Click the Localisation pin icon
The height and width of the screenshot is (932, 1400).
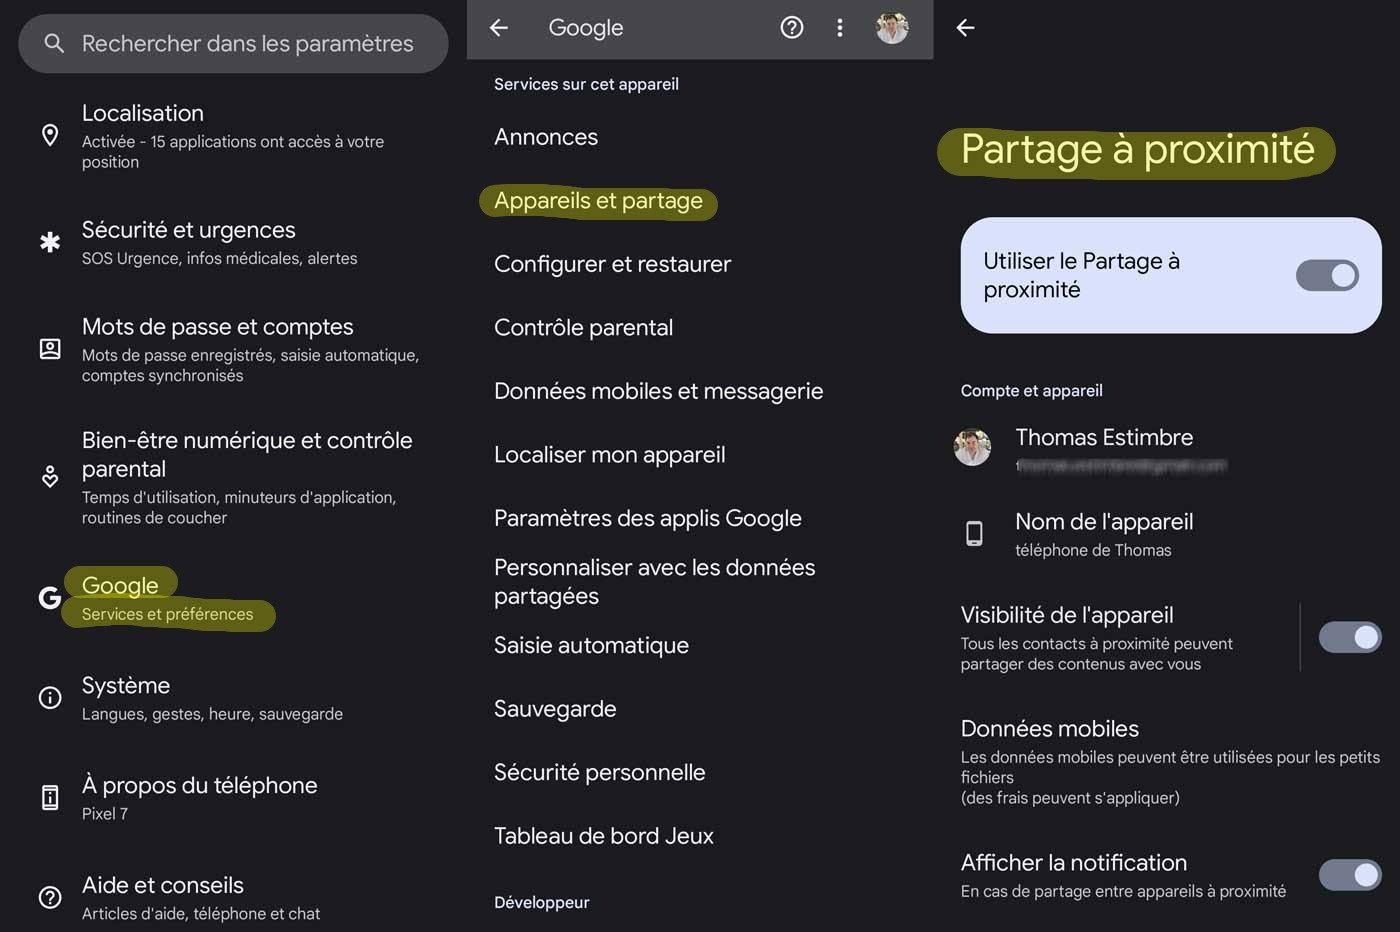[x=50, y=135]
